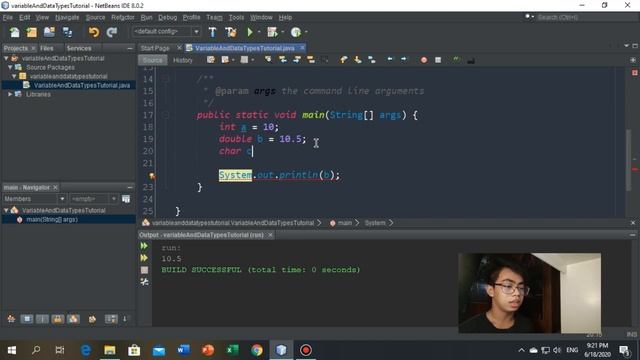Click the New File toolbar icon
640x360 pixels.
tap(14, 32)
